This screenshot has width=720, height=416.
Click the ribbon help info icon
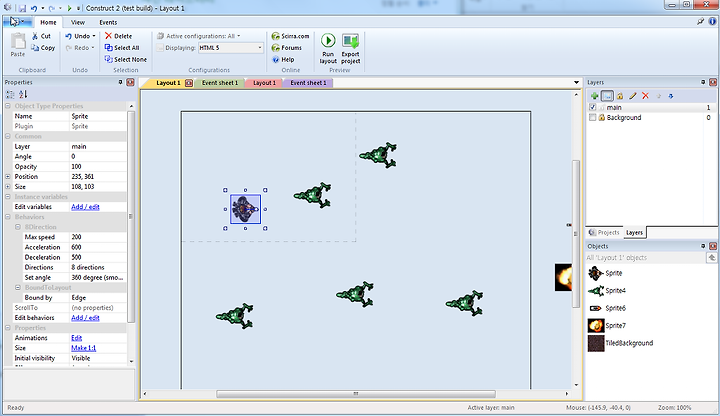tap(713, 21)
